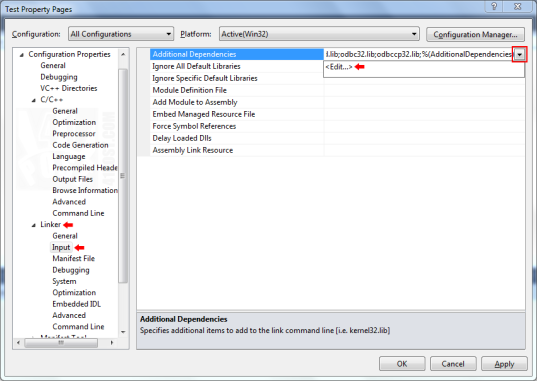Collapse the Linker tree node
Viewport: 537px width, 381px height.
34,225
